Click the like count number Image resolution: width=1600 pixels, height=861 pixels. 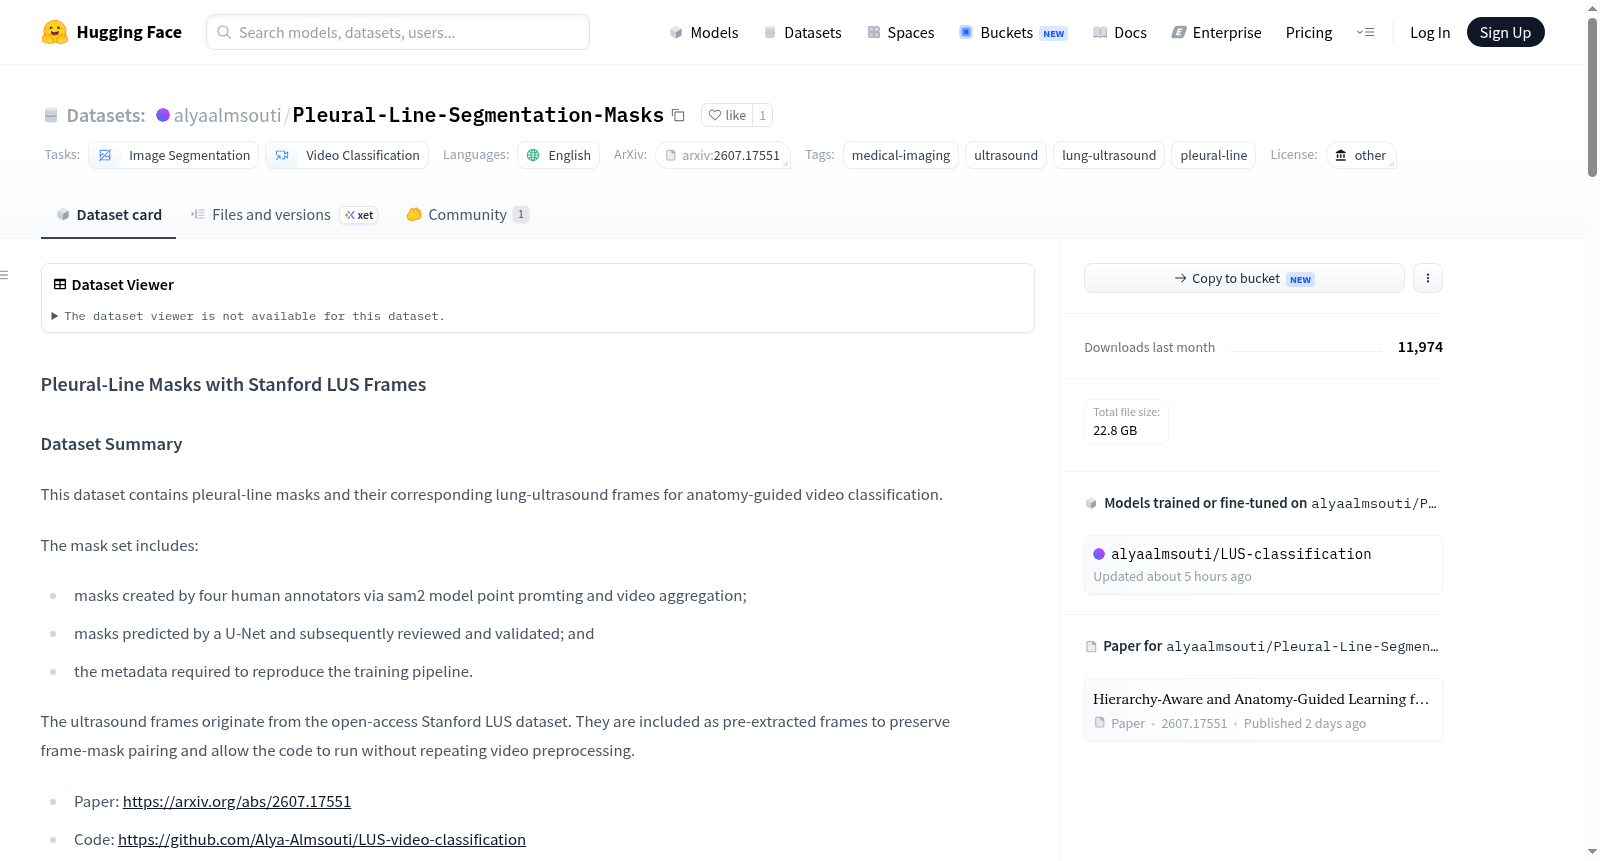coord(763,115)
